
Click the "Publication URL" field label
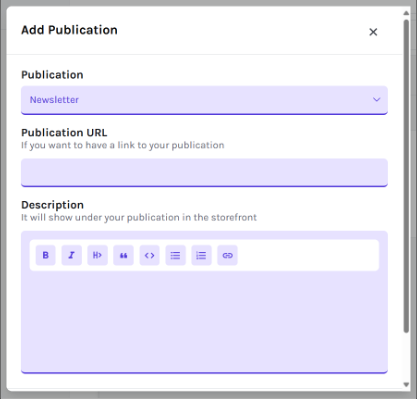pyautogui.click(x=64, y=133)
